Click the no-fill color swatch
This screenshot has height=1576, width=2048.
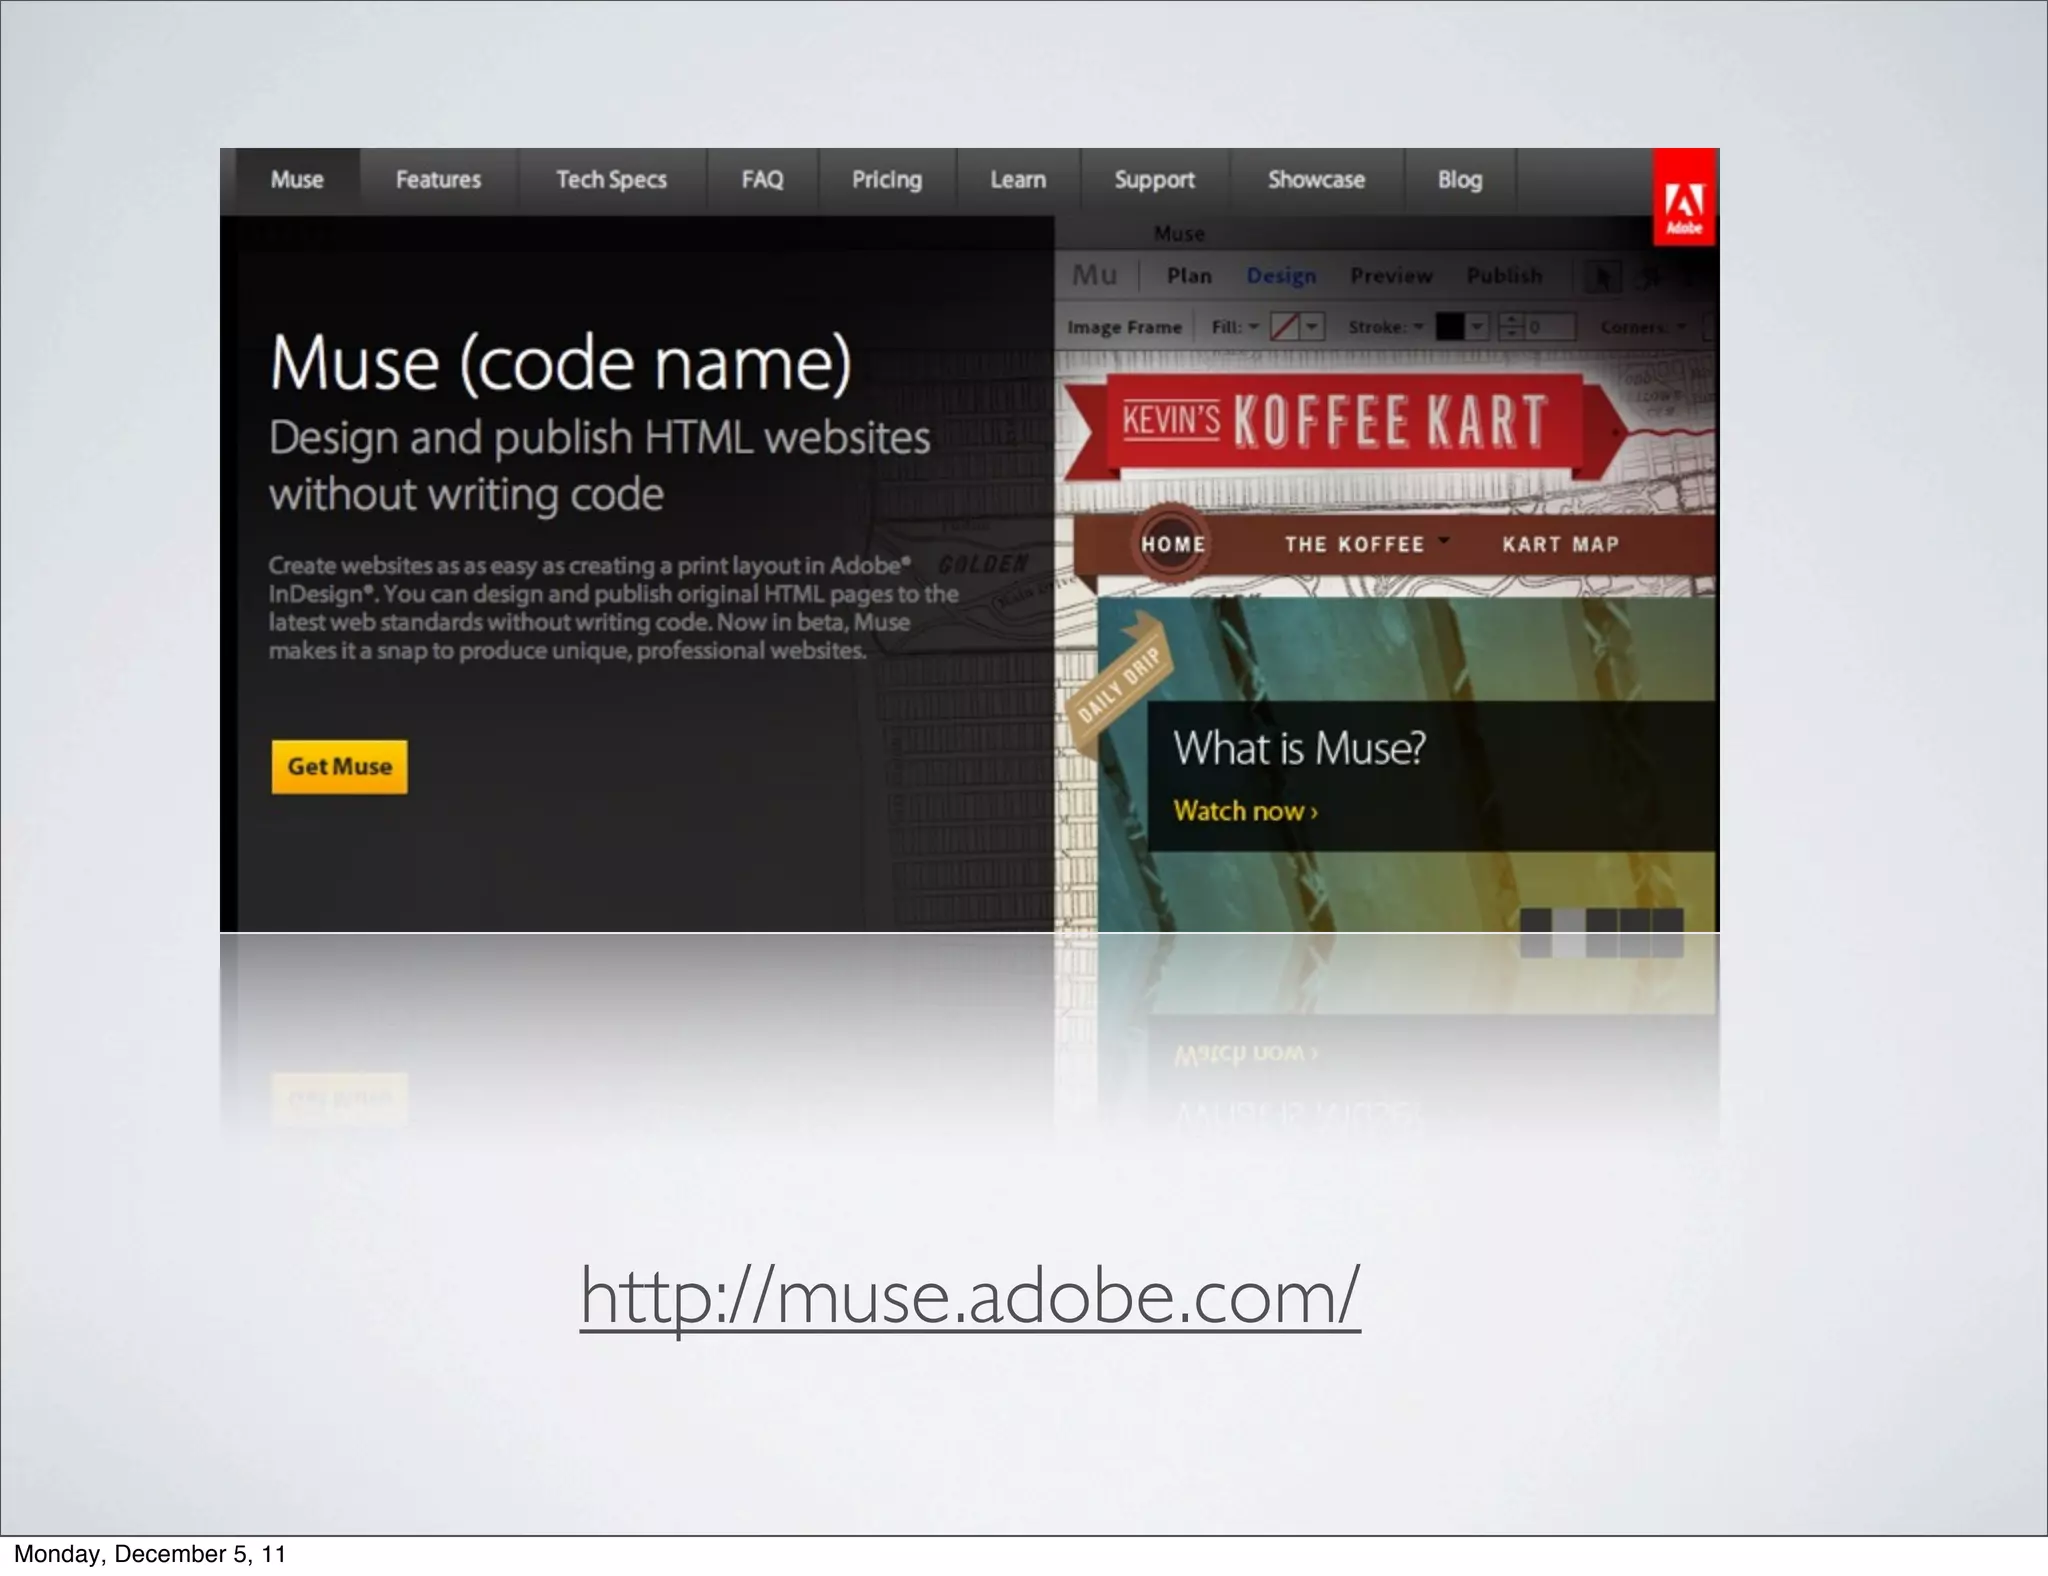coord(1284,327)
